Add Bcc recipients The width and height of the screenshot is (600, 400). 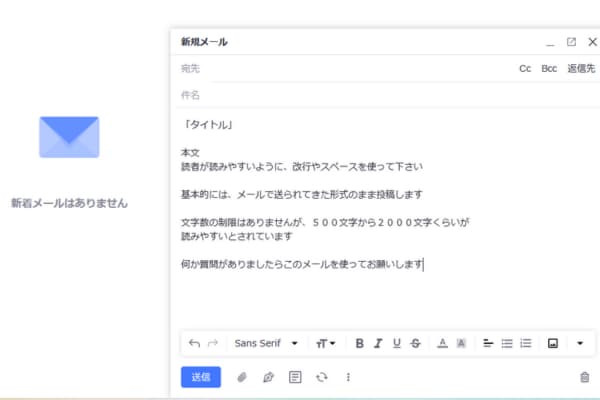tap(549, 68)
